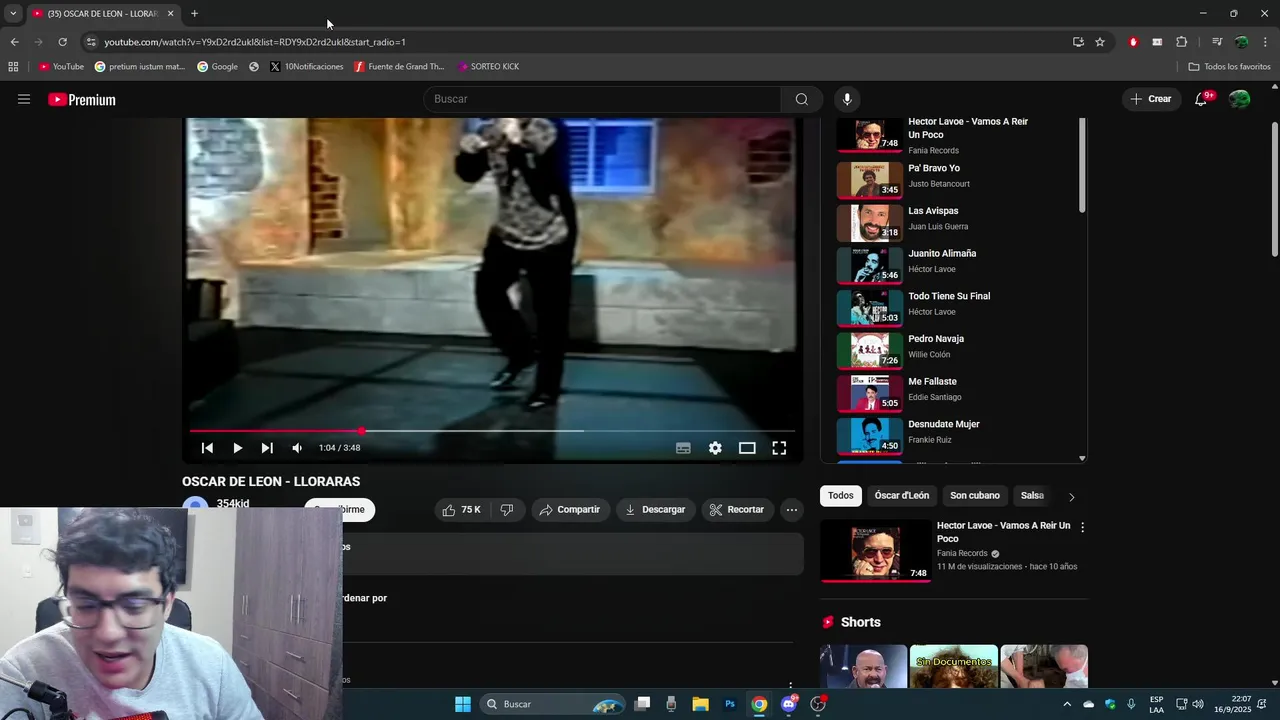Start voice search with microphone icon
Viewport: 1280px width, 720px height.
847,99
